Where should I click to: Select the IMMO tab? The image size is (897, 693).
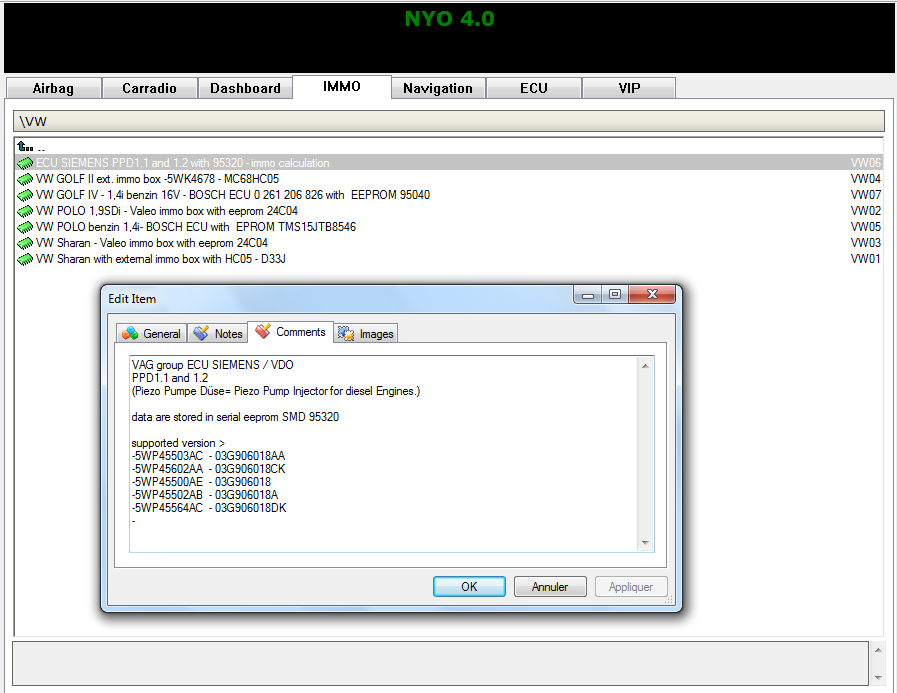(x=342, y=86)
